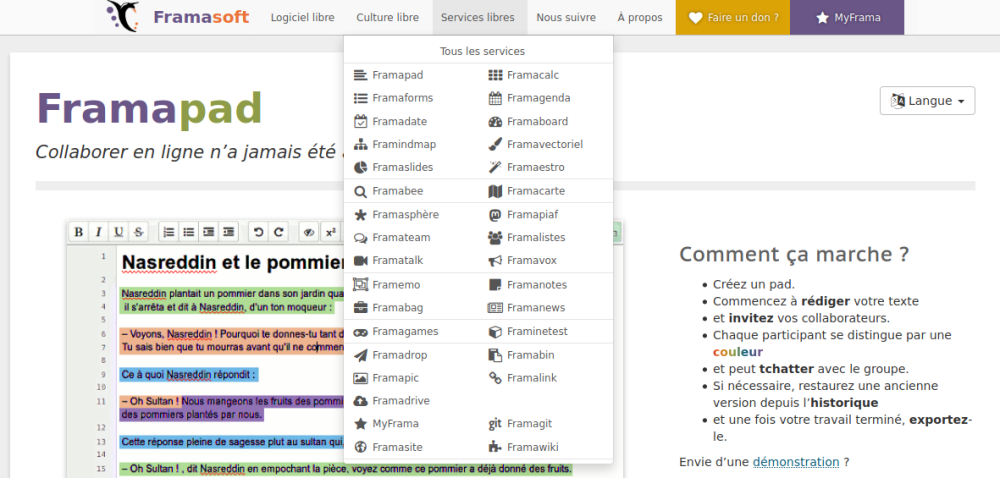Click Framabag briefcase icon
Screen dimensions: 1000x478
(x=360, y=308)
